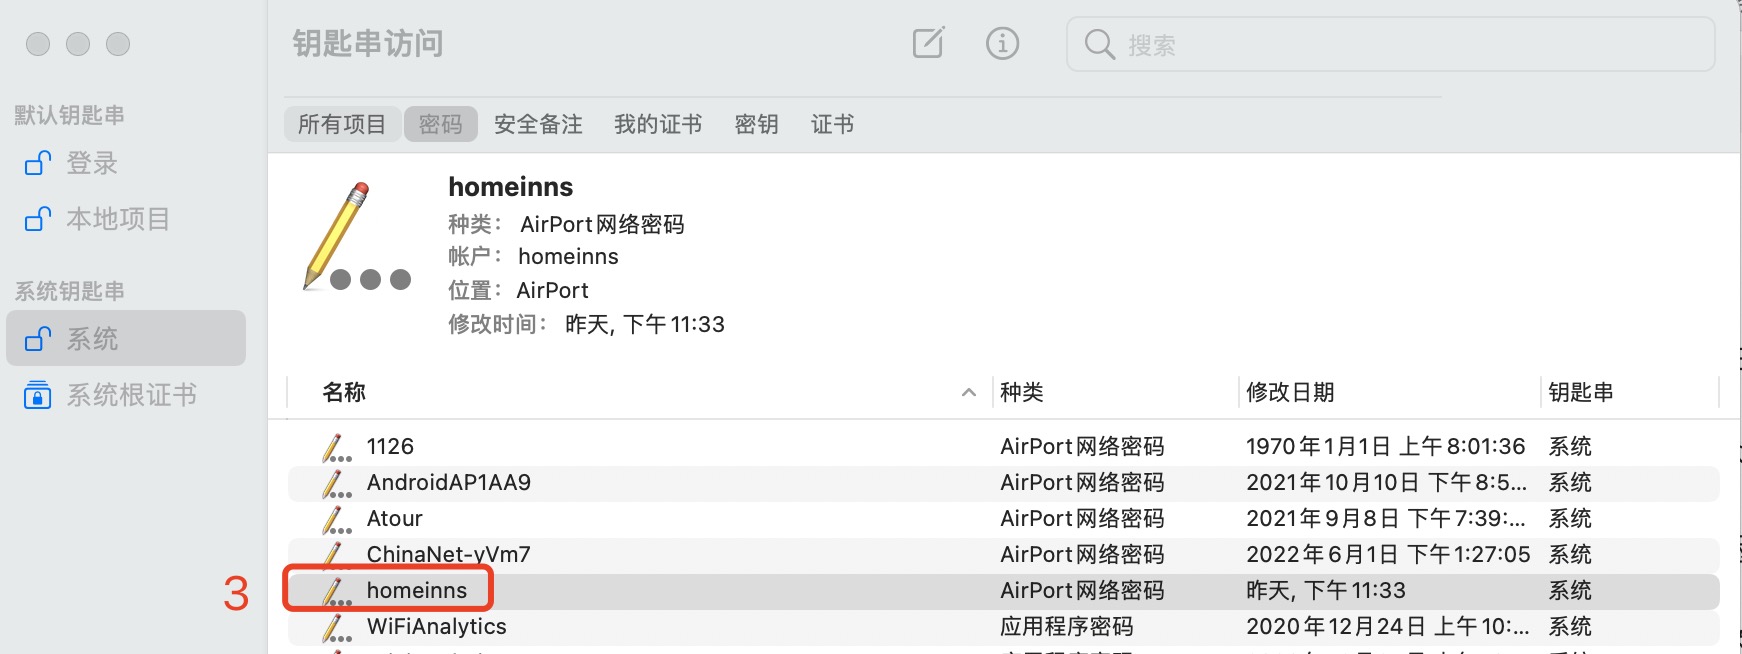Click the 应用程序密码 kind cell of WiFiAnalytics
Screen dimensions: 1742x654
click(x=1067, y=626)
